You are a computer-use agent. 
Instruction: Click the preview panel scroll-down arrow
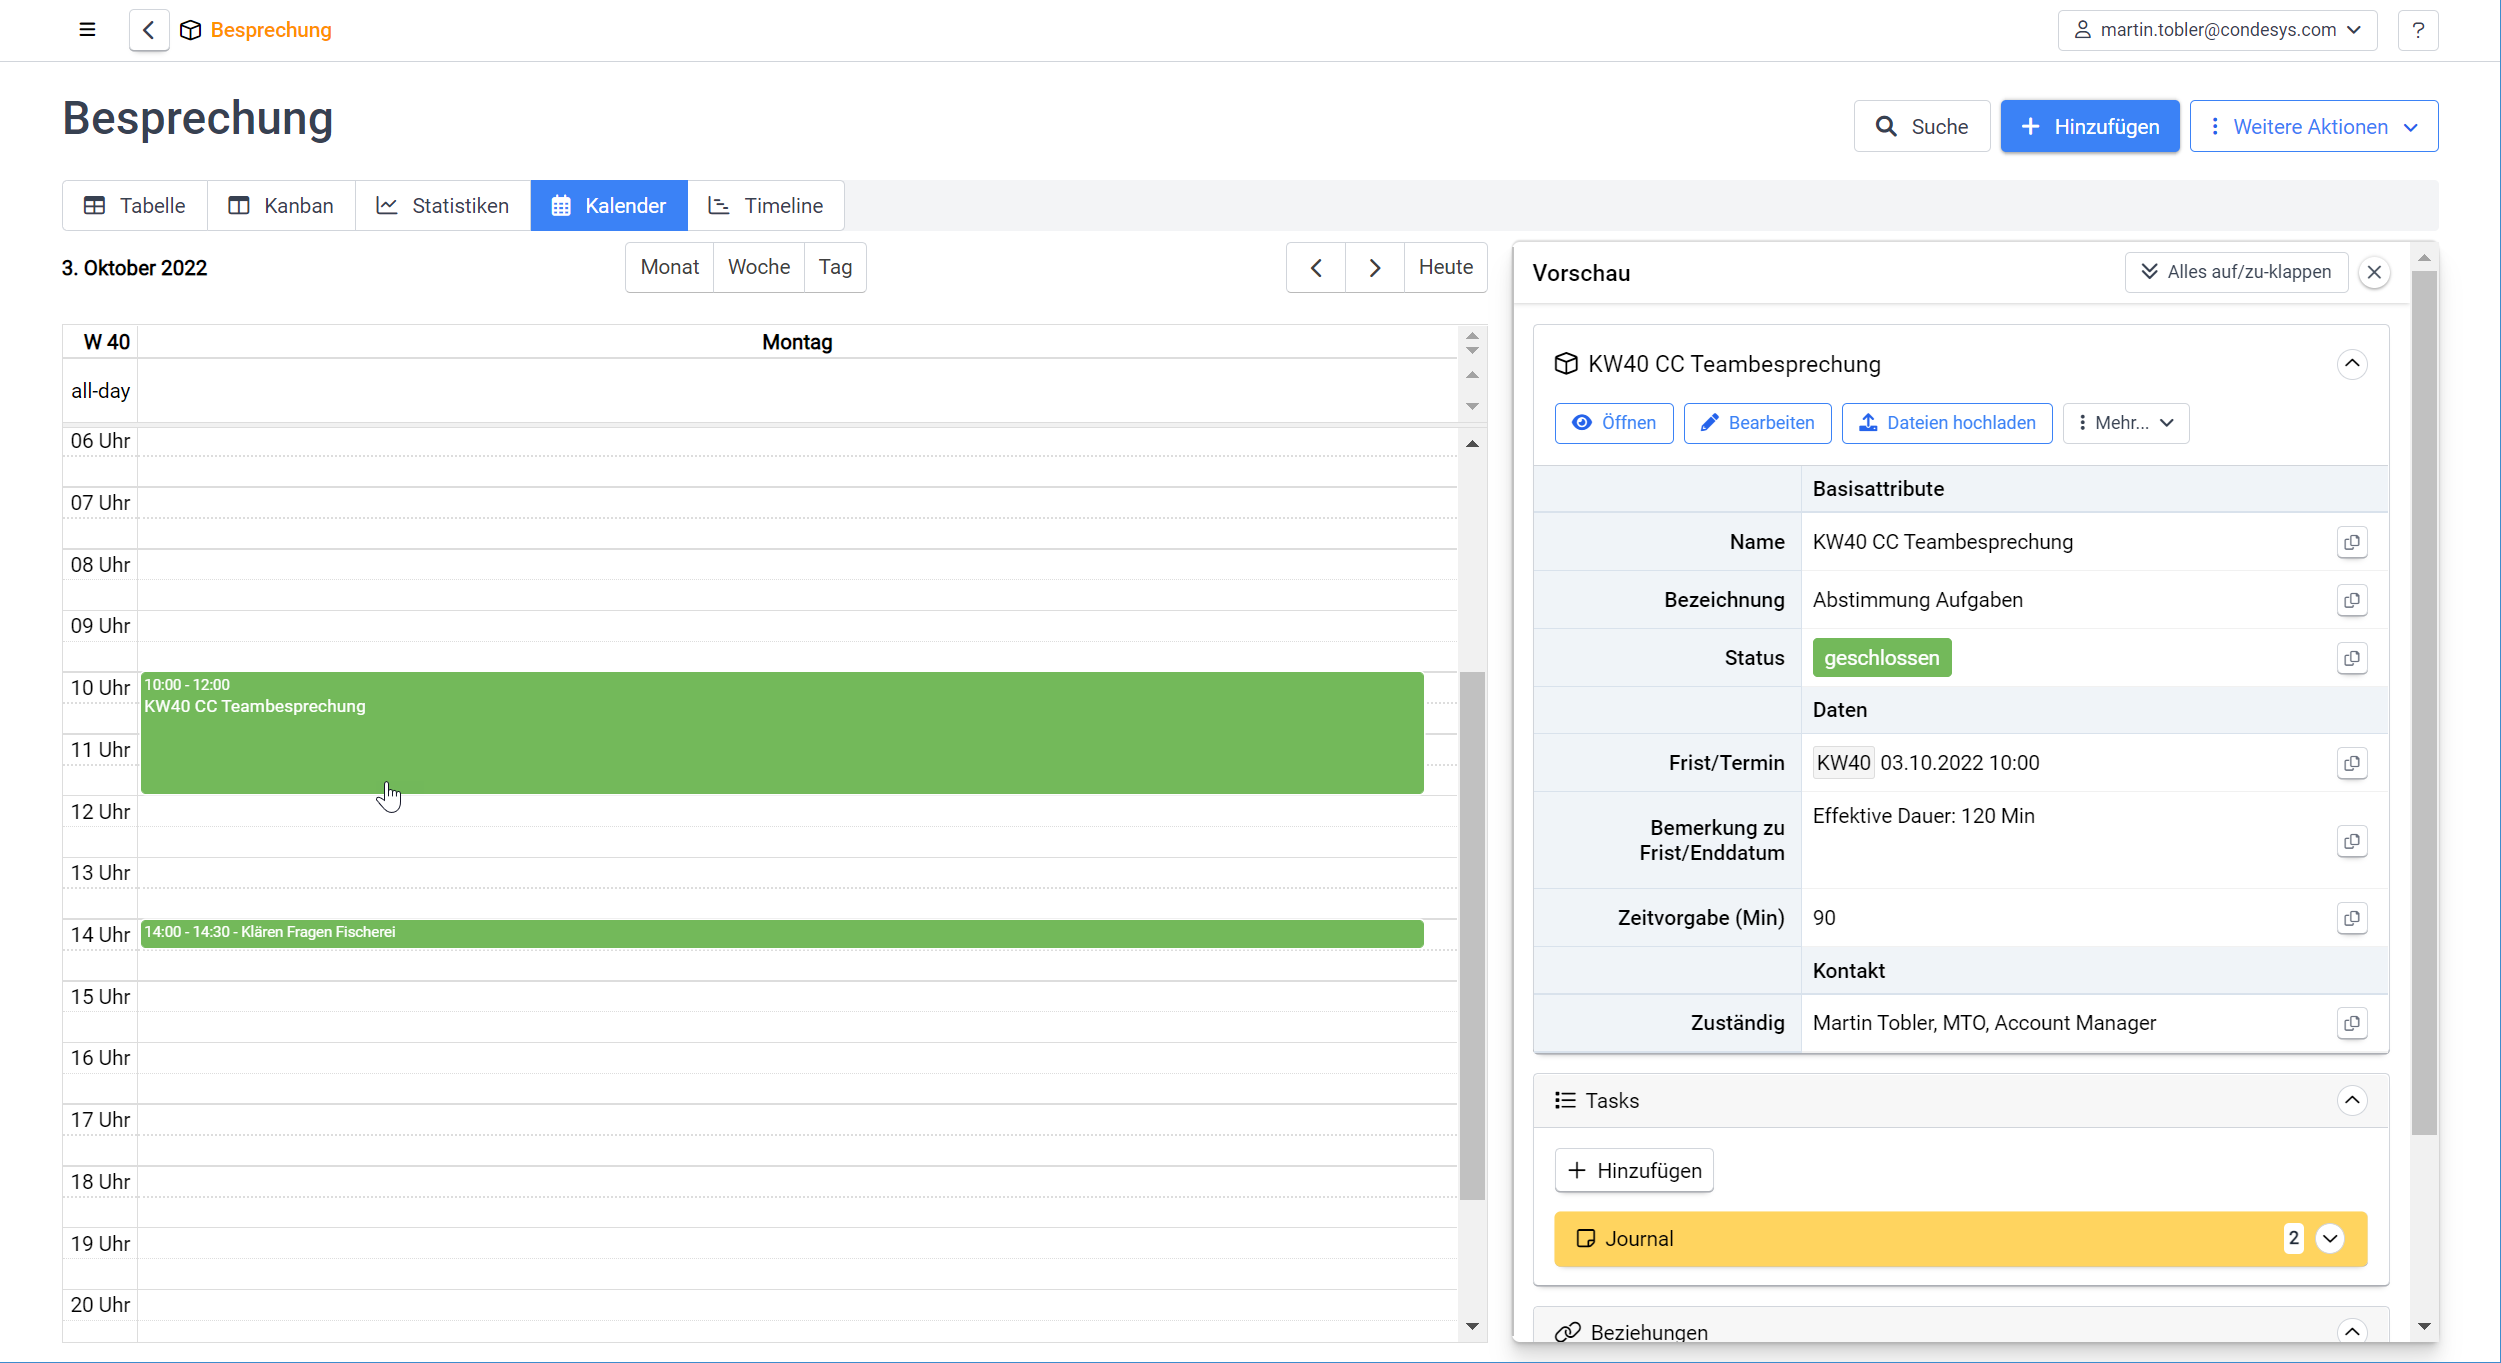[x=2424, y=1326]
